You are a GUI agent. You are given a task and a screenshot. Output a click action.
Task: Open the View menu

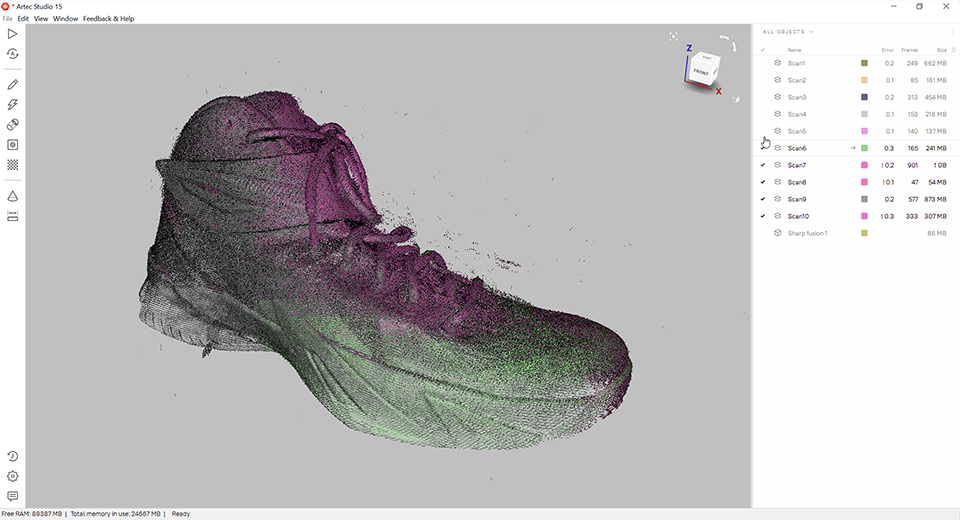pyautogui.click(x=41, y=18)
